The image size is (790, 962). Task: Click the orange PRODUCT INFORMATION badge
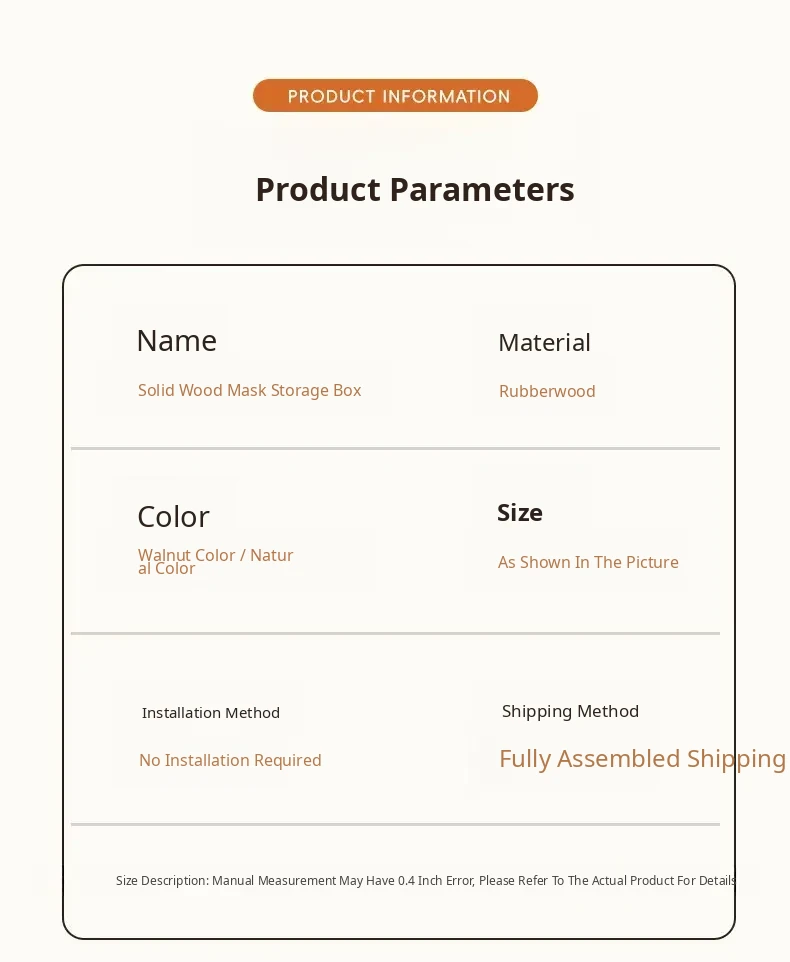tap(395, 96)
